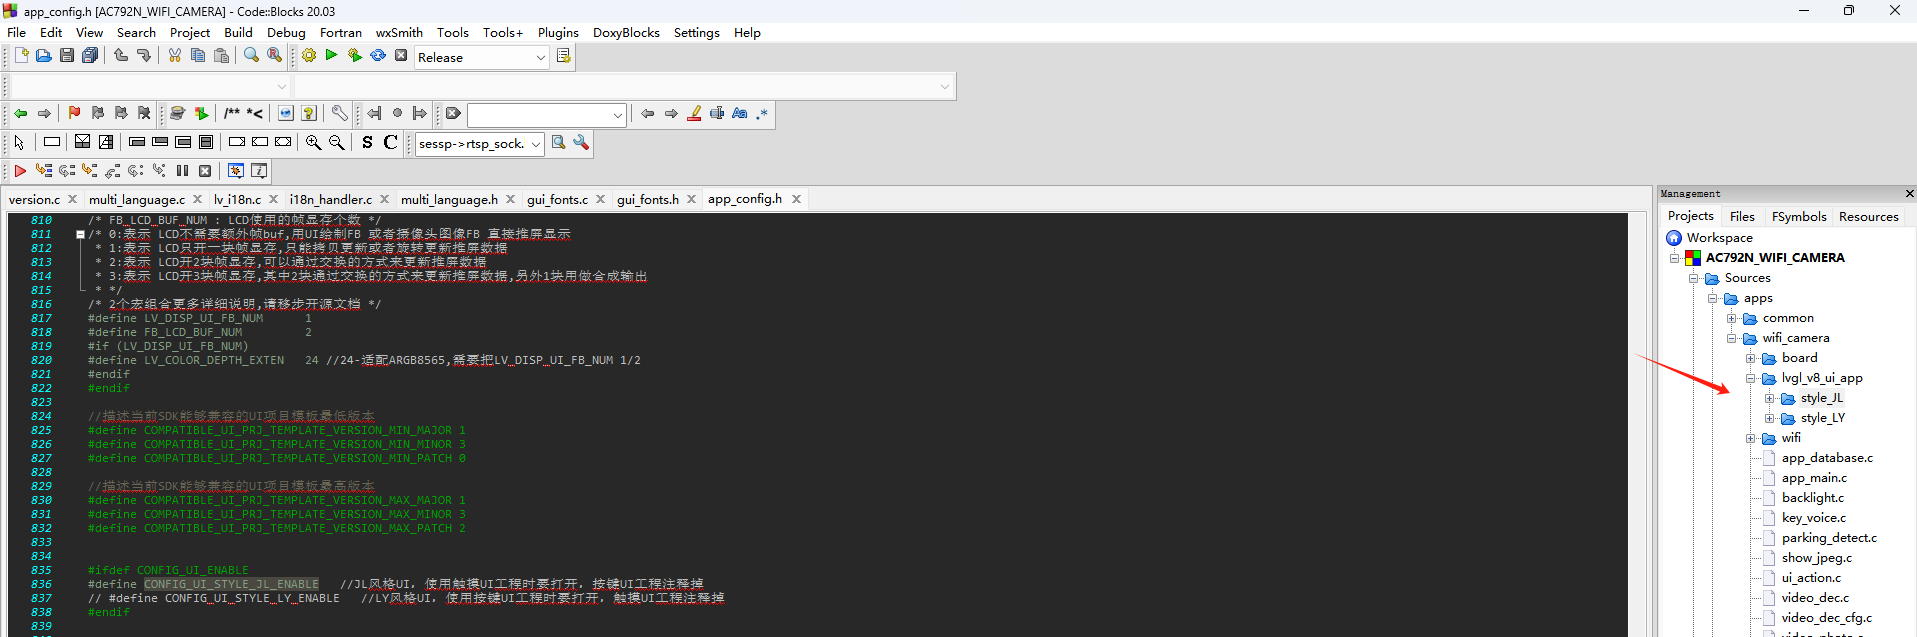Switch to the FSymbols tab in Management

(x=1799, y=216)
